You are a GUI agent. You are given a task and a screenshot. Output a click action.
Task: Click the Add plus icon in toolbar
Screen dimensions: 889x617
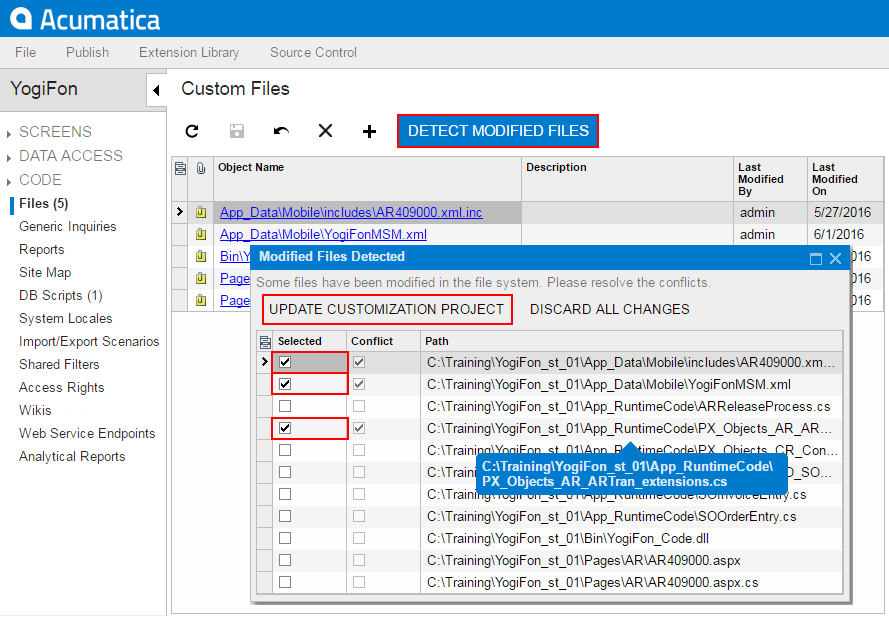(369, 131)
